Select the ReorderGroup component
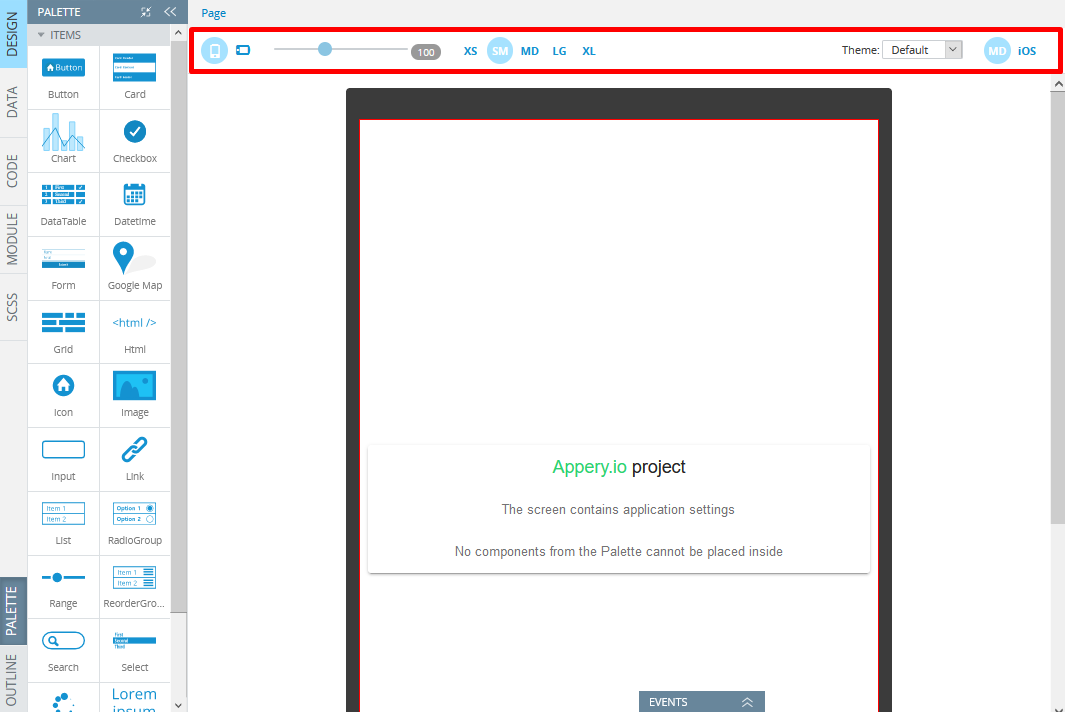Viewport: 1065px width, 712px height. click(x=134, y=587)
